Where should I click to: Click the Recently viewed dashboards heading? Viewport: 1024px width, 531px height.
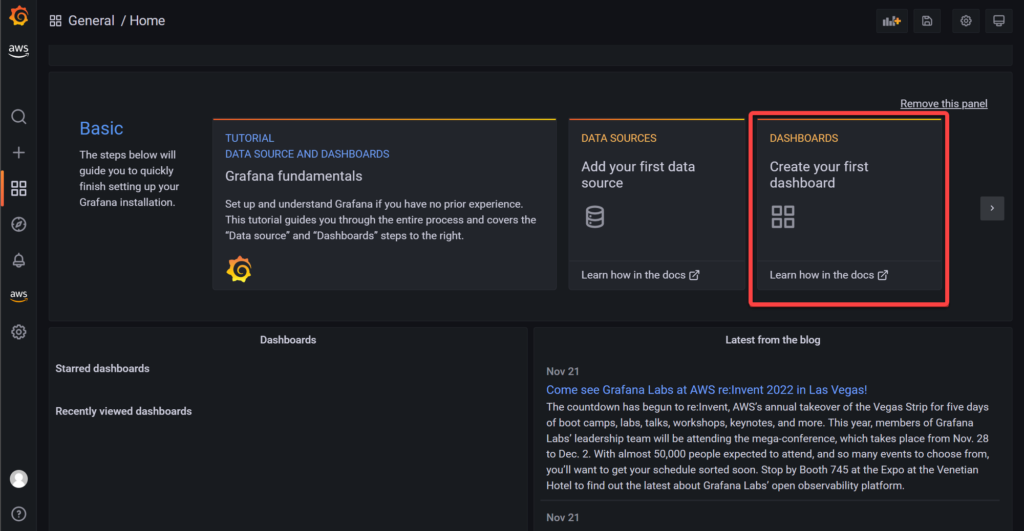click(x=123, y=411)
